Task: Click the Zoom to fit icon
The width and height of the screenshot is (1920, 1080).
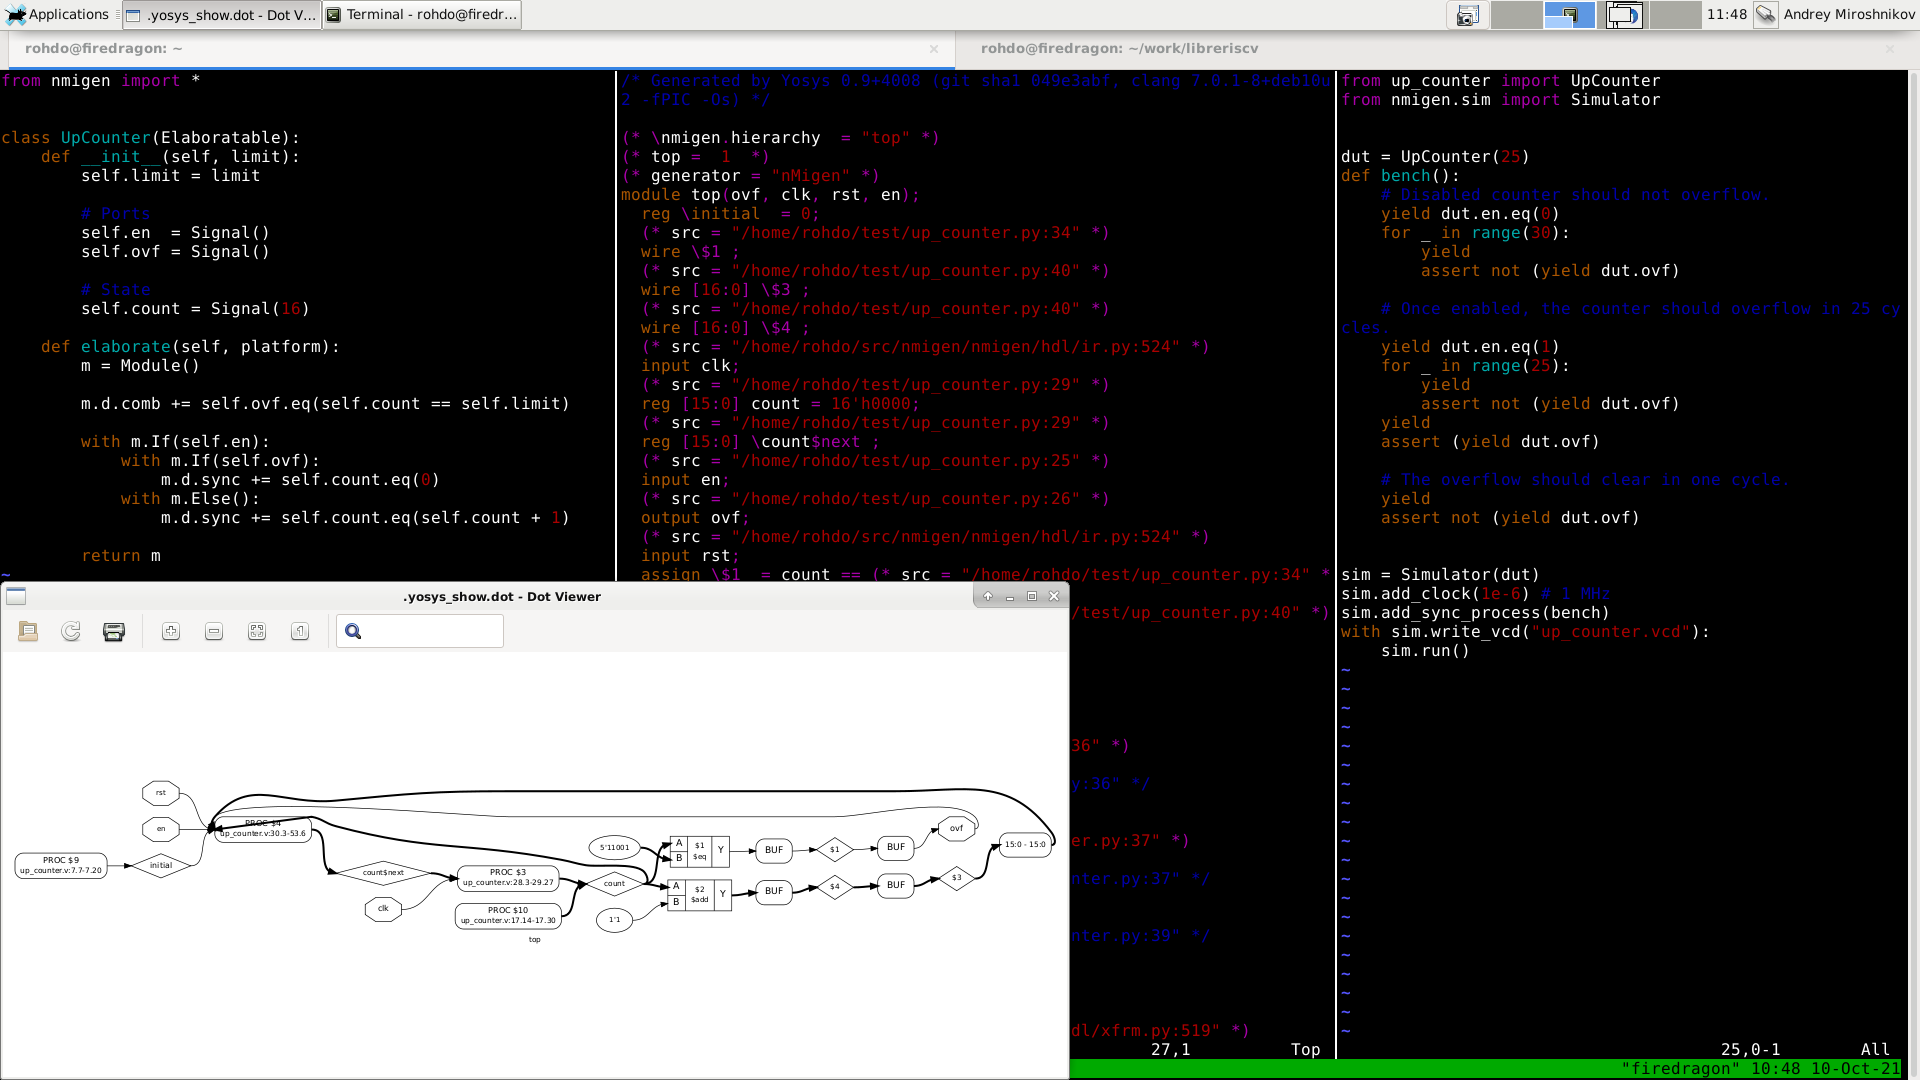Action: tap(257, 631)
